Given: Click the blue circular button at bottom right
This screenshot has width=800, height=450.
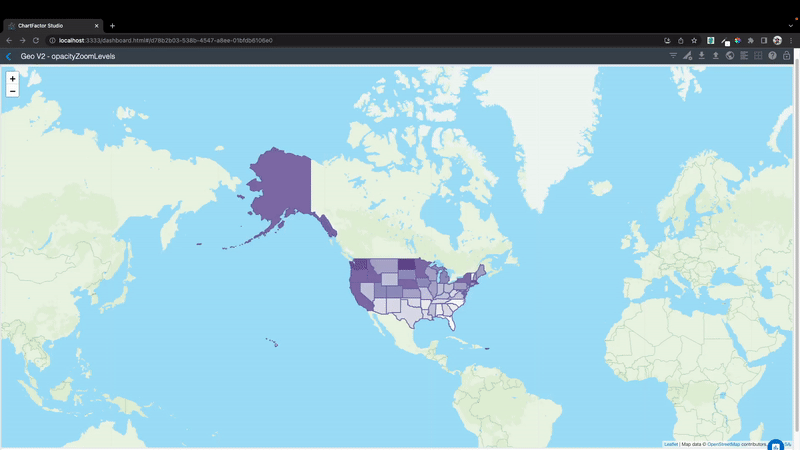Looking at the screenshot, I should (x=776, y=445).
